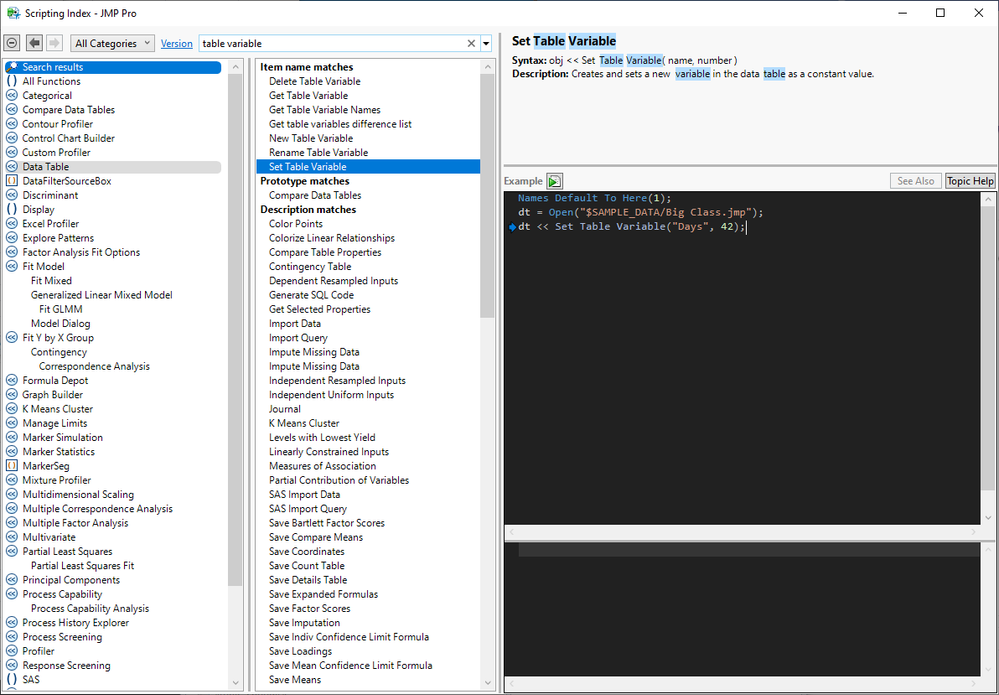Click the Graph Builder category icon

tap(12, 395)
